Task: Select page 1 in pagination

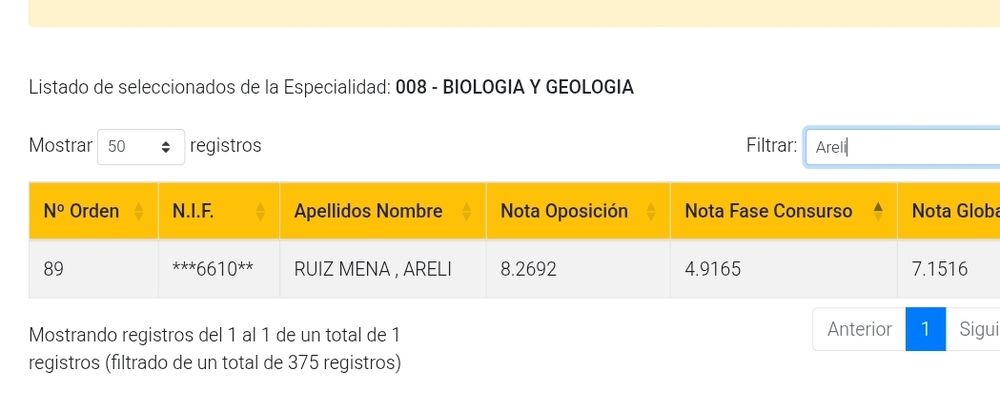Action: tap(925, 329)
